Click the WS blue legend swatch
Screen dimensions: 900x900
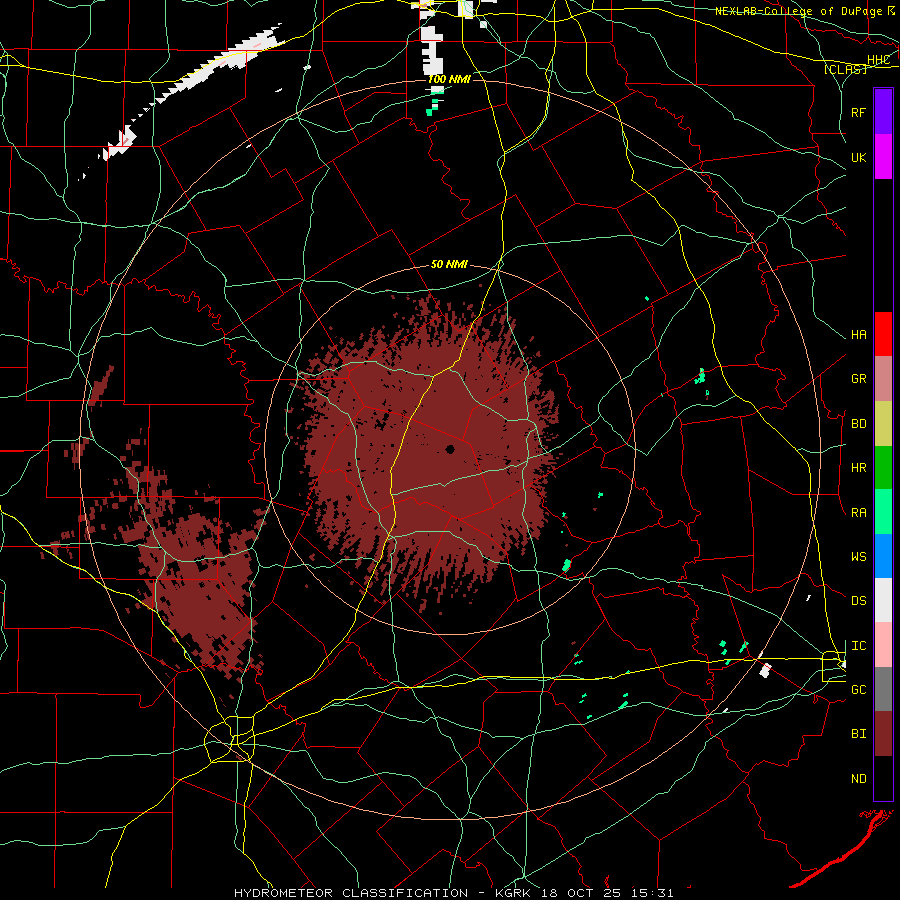pos(883,556)
